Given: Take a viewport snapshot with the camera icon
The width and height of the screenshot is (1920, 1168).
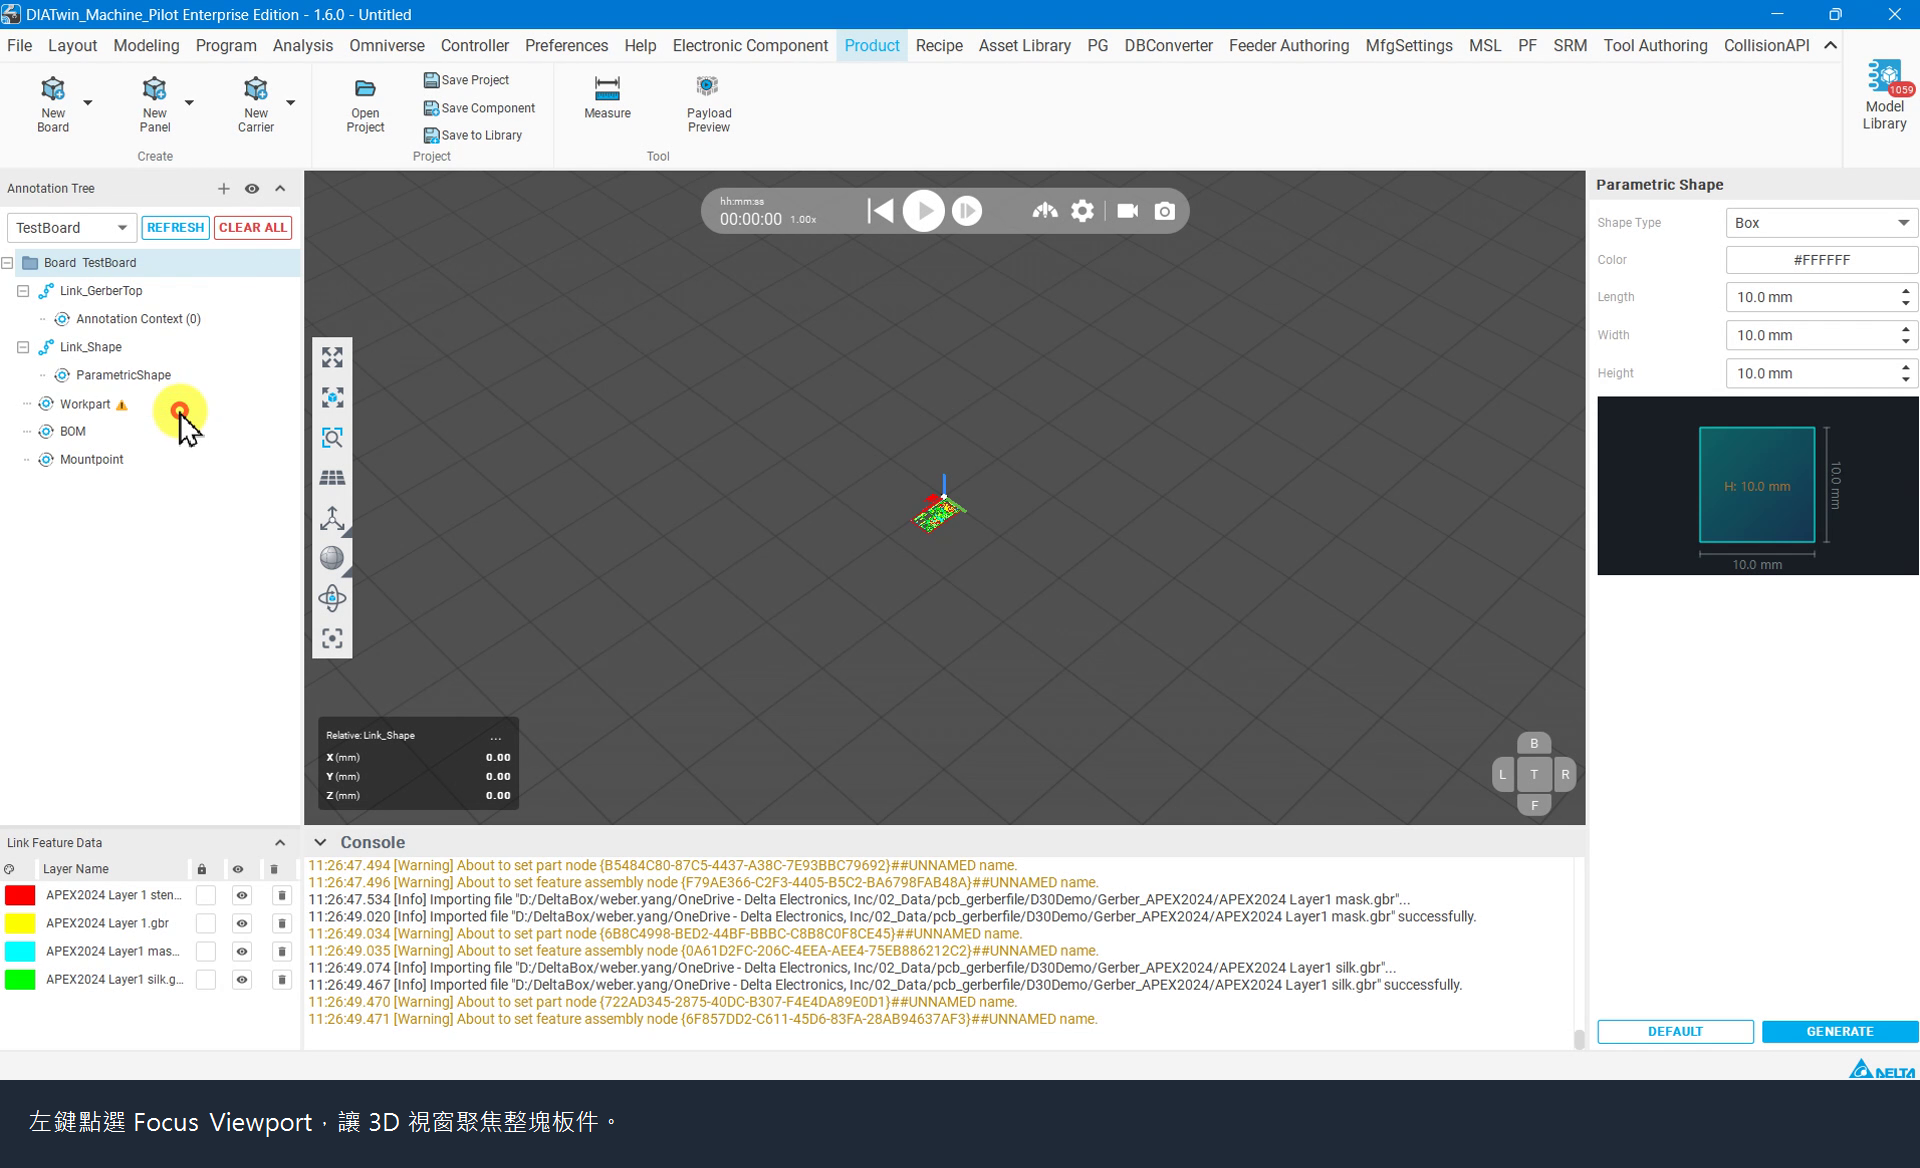Looking at the screenshot, I should [x=1164, y=211].
